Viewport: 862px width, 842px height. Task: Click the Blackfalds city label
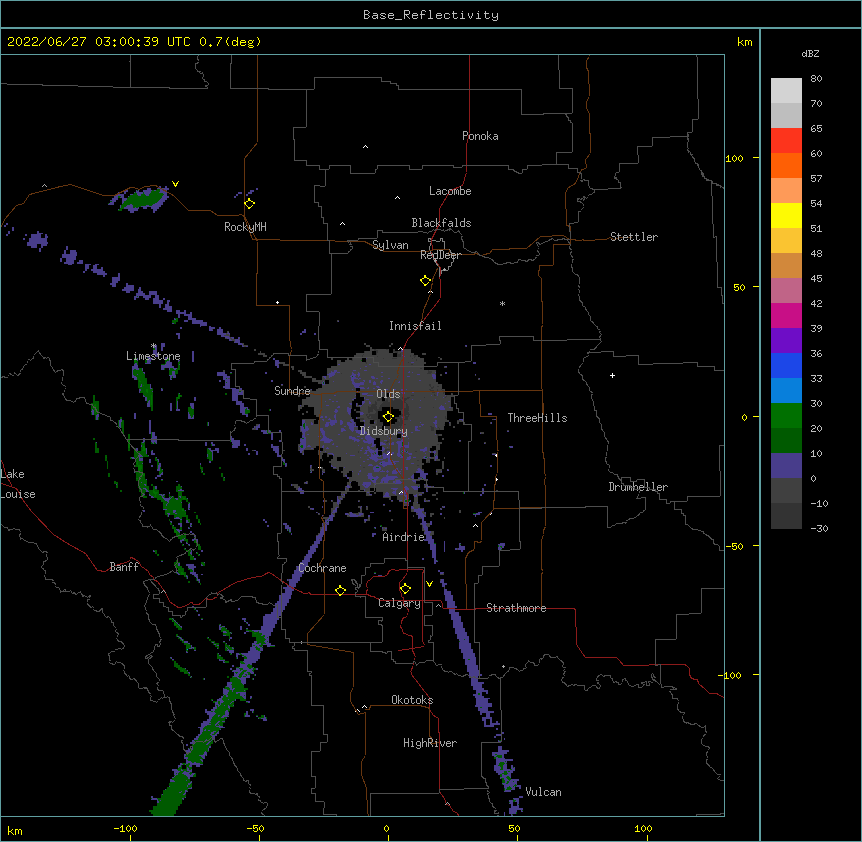[x=441, y=223]
